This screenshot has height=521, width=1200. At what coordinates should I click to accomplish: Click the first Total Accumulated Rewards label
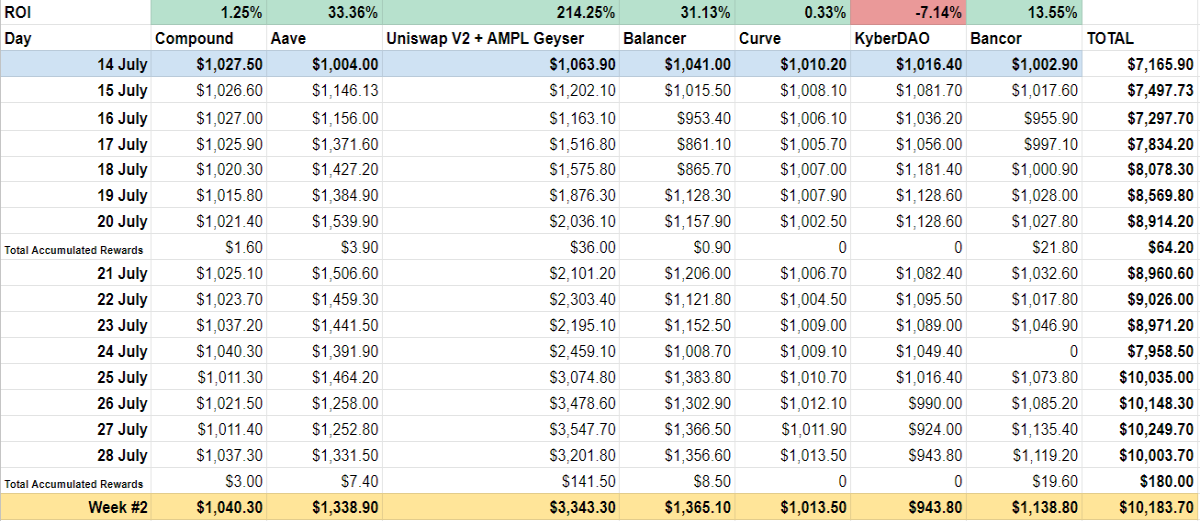(x=76, y=247)
